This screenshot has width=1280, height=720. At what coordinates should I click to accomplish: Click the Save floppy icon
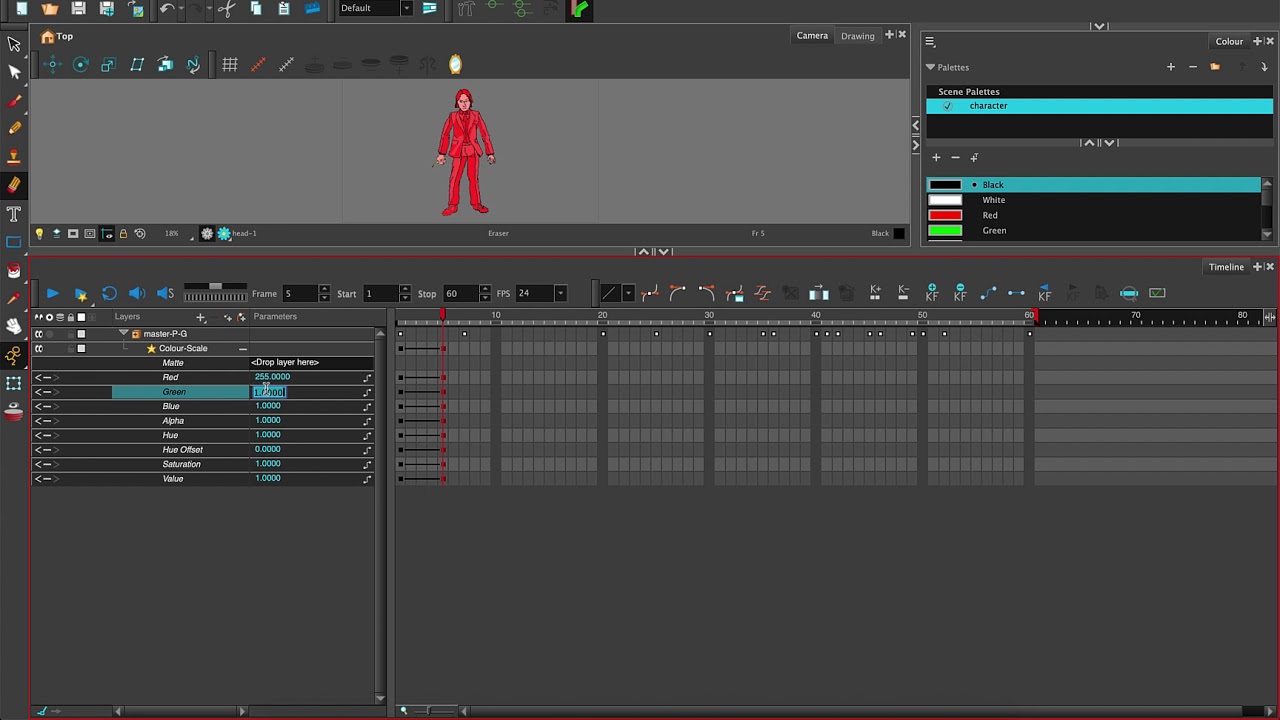78,9
